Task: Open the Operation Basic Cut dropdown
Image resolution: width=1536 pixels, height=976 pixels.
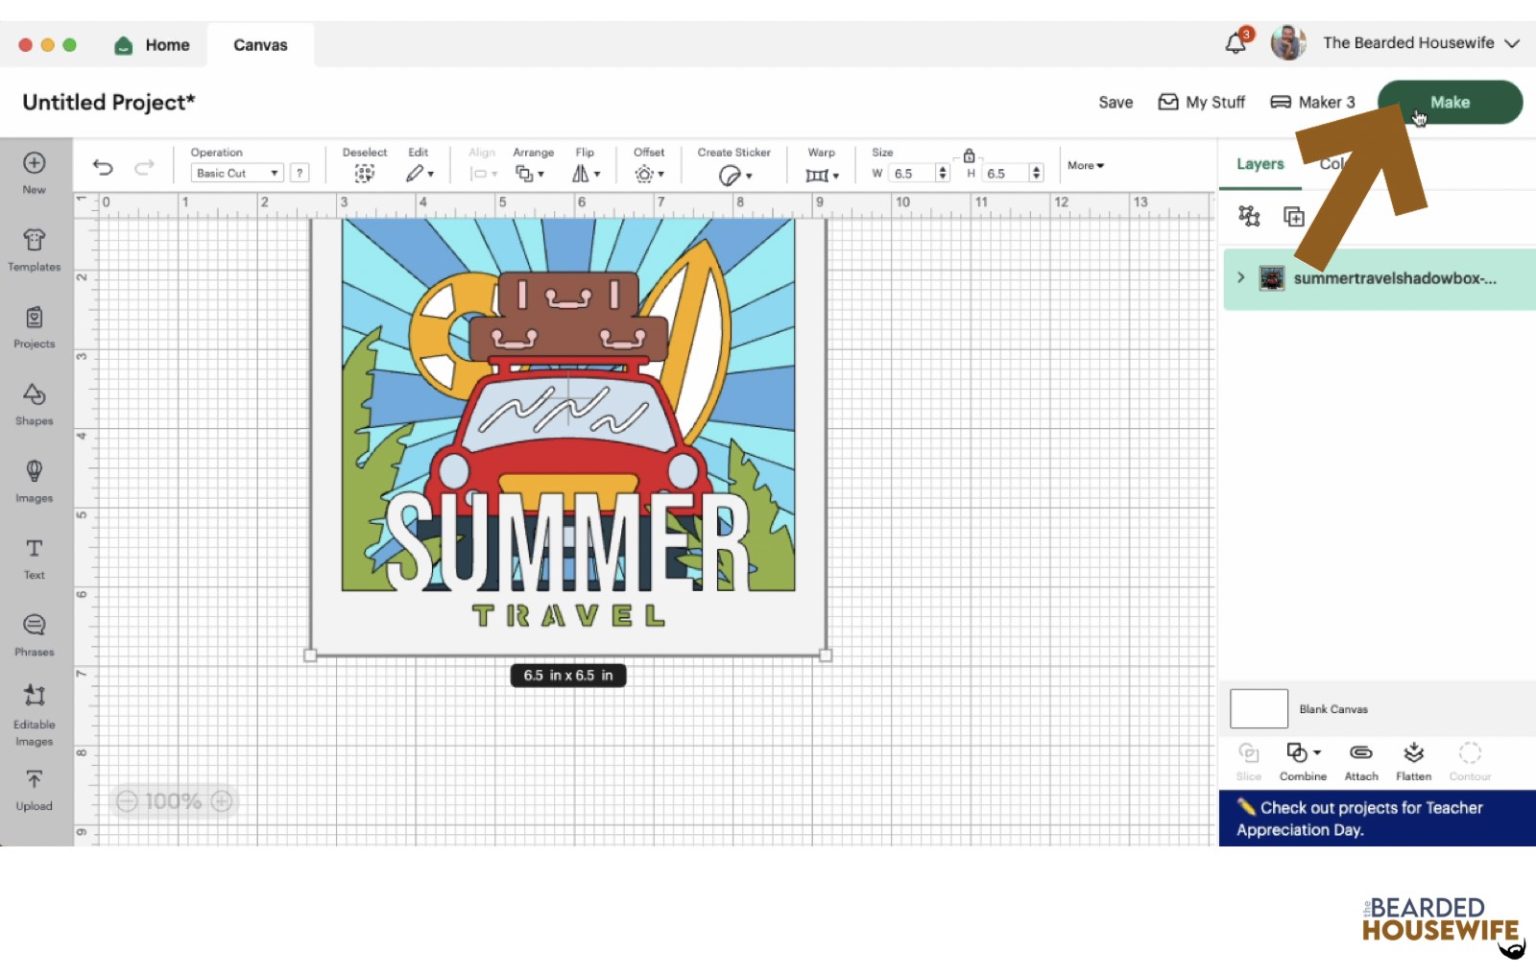Action: [237, 173]
